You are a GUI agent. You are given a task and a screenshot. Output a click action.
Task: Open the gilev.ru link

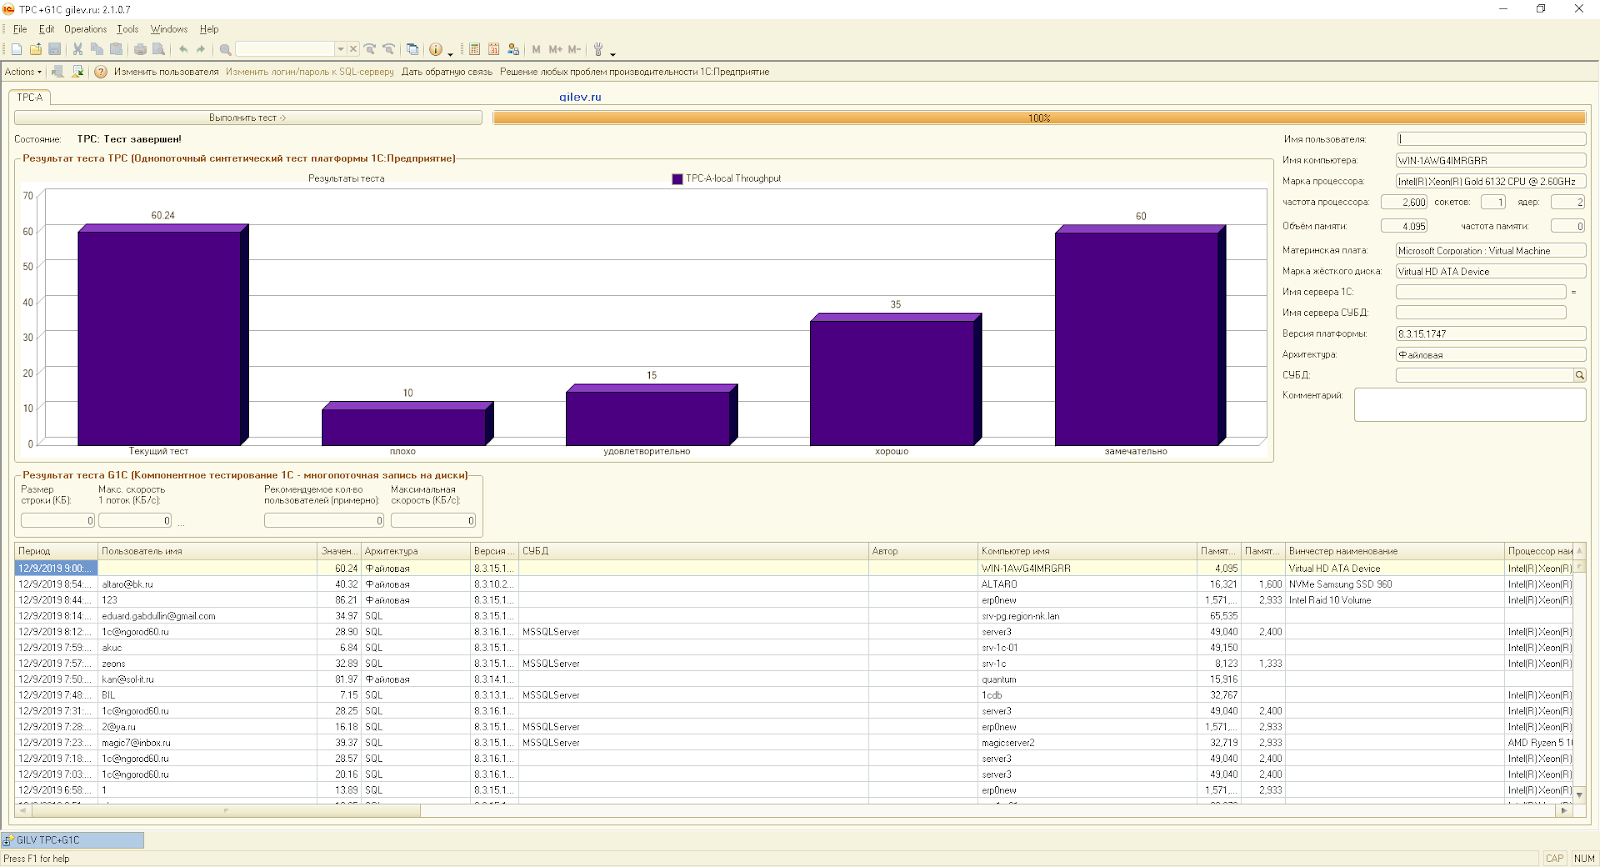(x=580, y=97)
